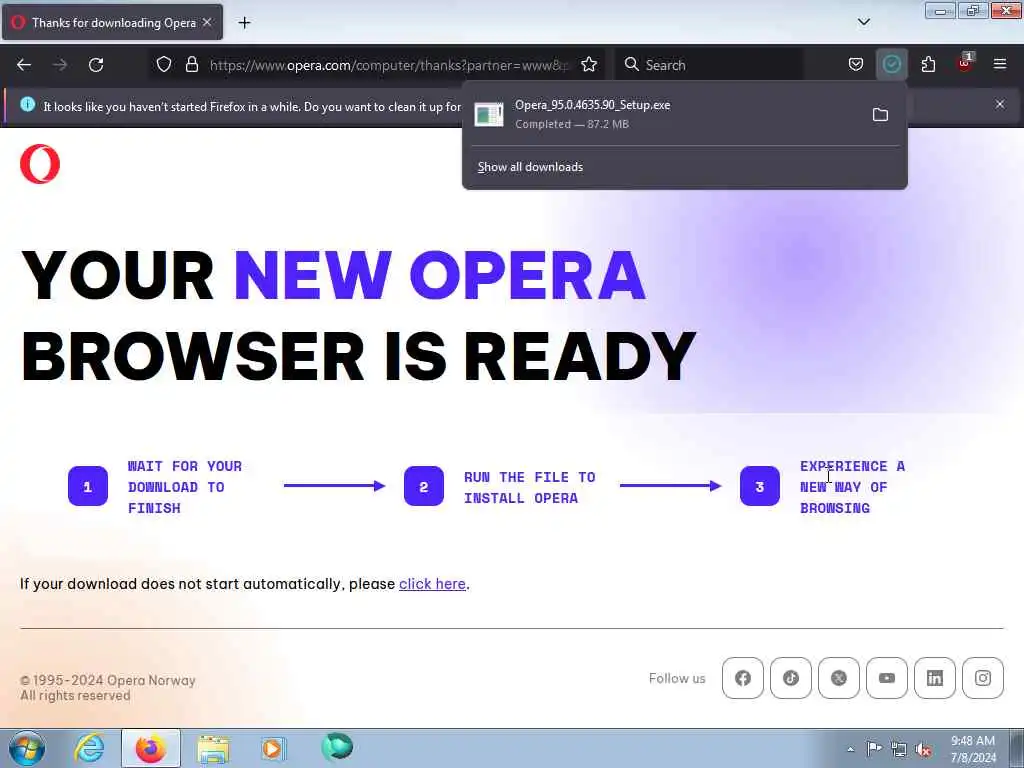The height and width of the screenshot is (768, 1024).
Task: Bookmark this page with the star icon
Action: point(589,64)
